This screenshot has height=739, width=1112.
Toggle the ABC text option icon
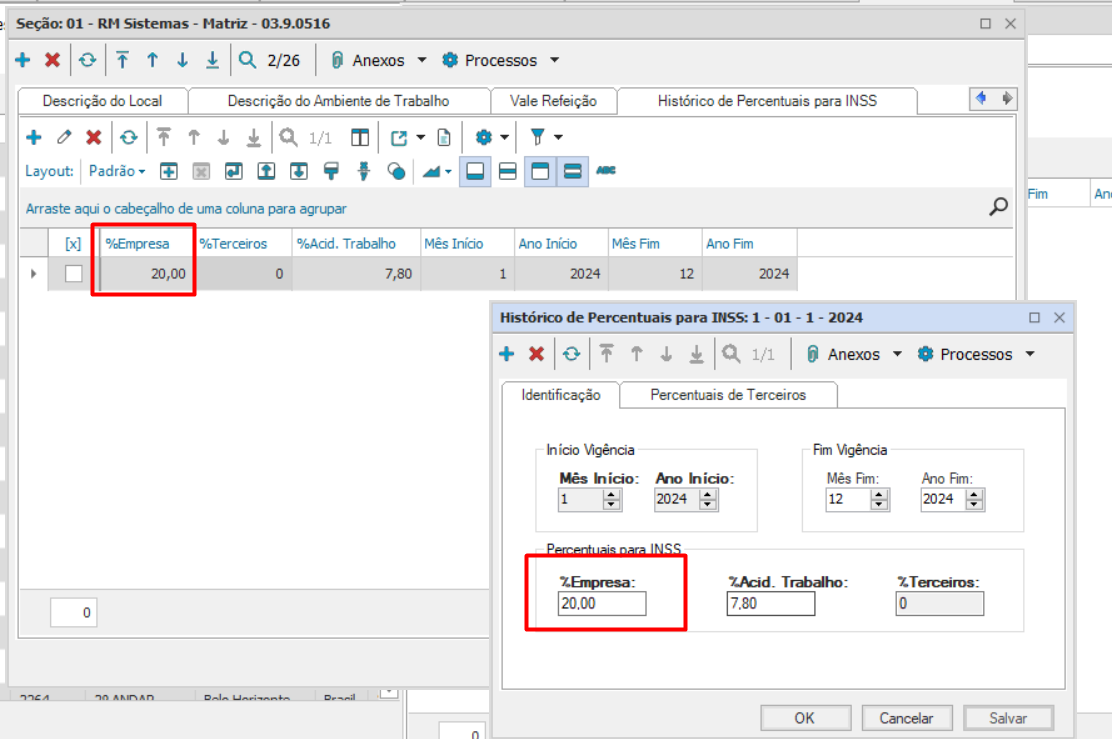(606, 170)
